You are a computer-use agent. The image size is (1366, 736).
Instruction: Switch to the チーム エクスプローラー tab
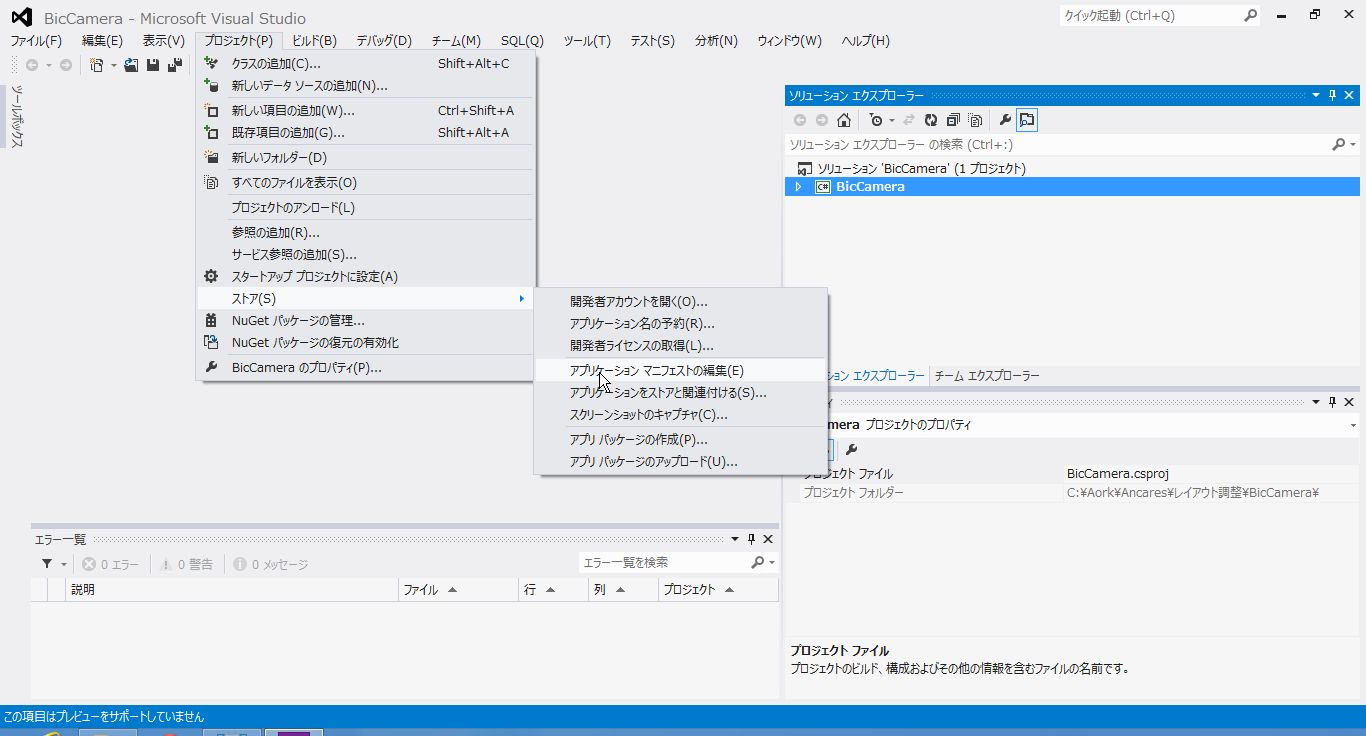click(987, 376)
